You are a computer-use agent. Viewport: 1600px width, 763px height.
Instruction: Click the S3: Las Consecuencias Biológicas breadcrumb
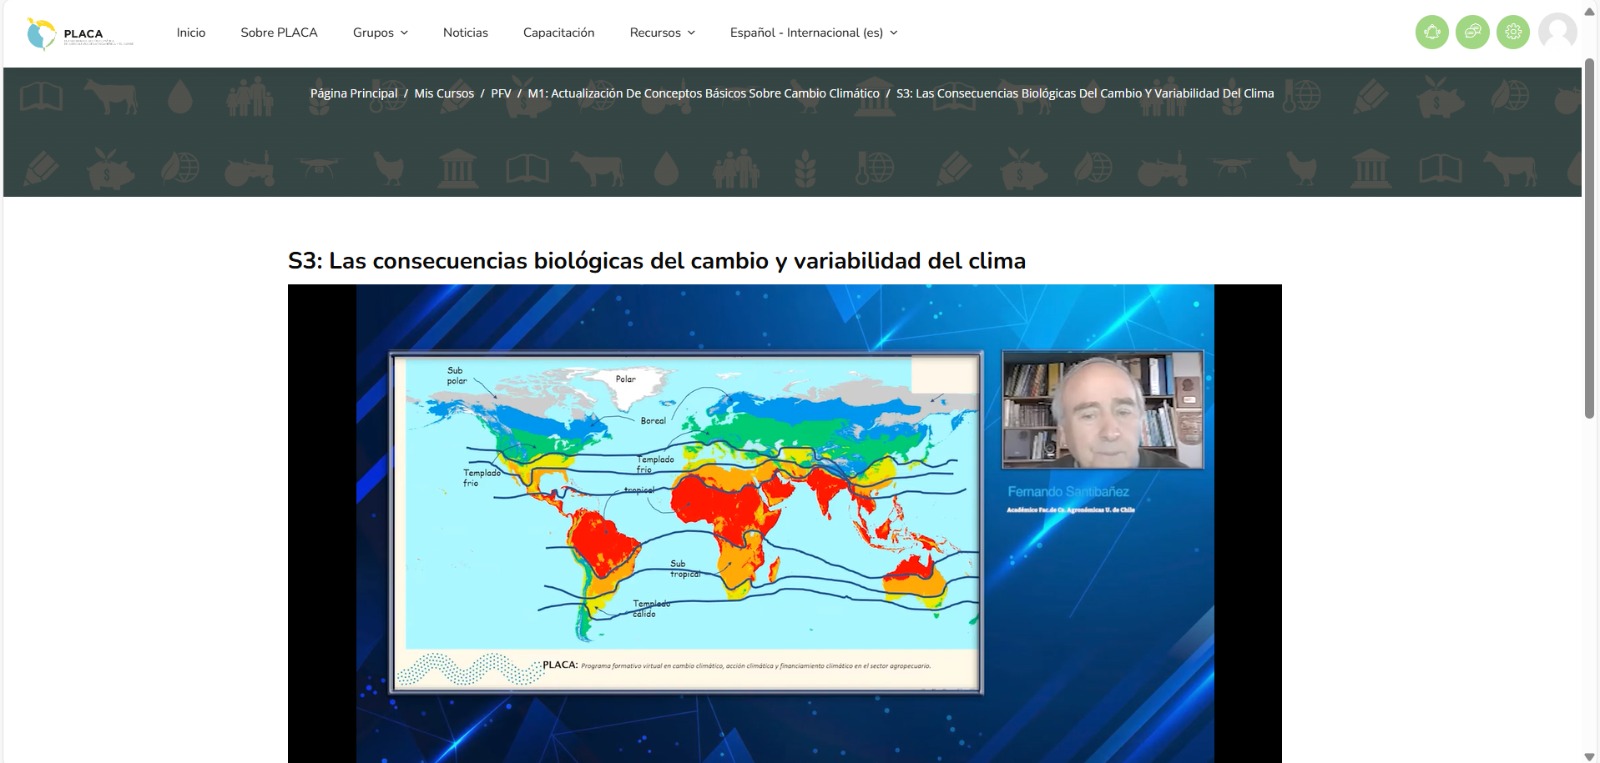[x=1084, y=93]
